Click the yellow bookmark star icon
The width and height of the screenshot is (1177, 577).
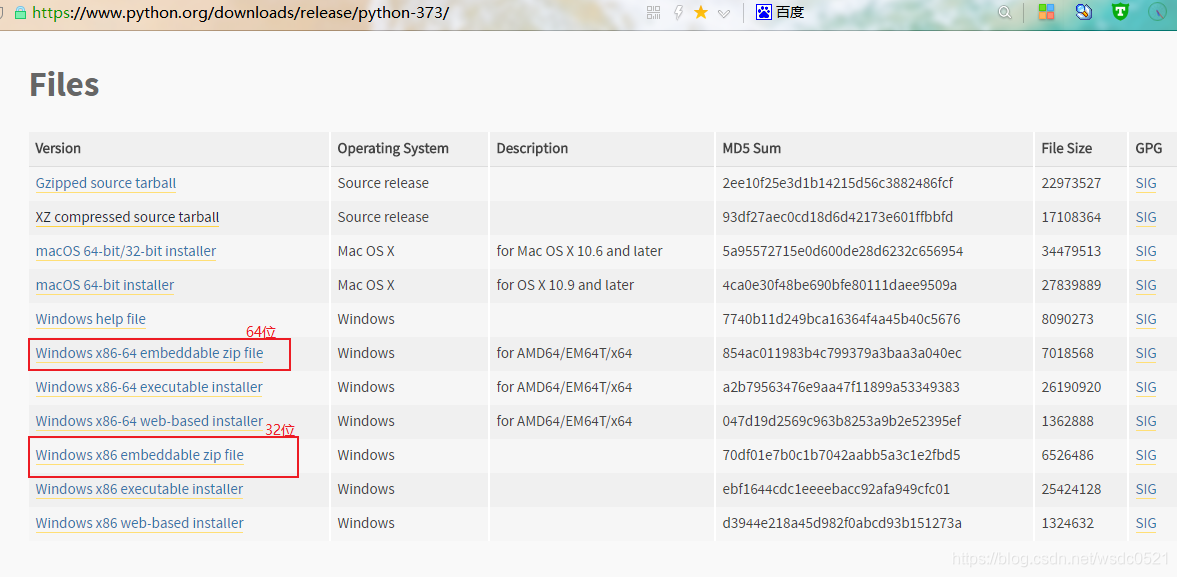pyautogui.click(x=701, y=12)
